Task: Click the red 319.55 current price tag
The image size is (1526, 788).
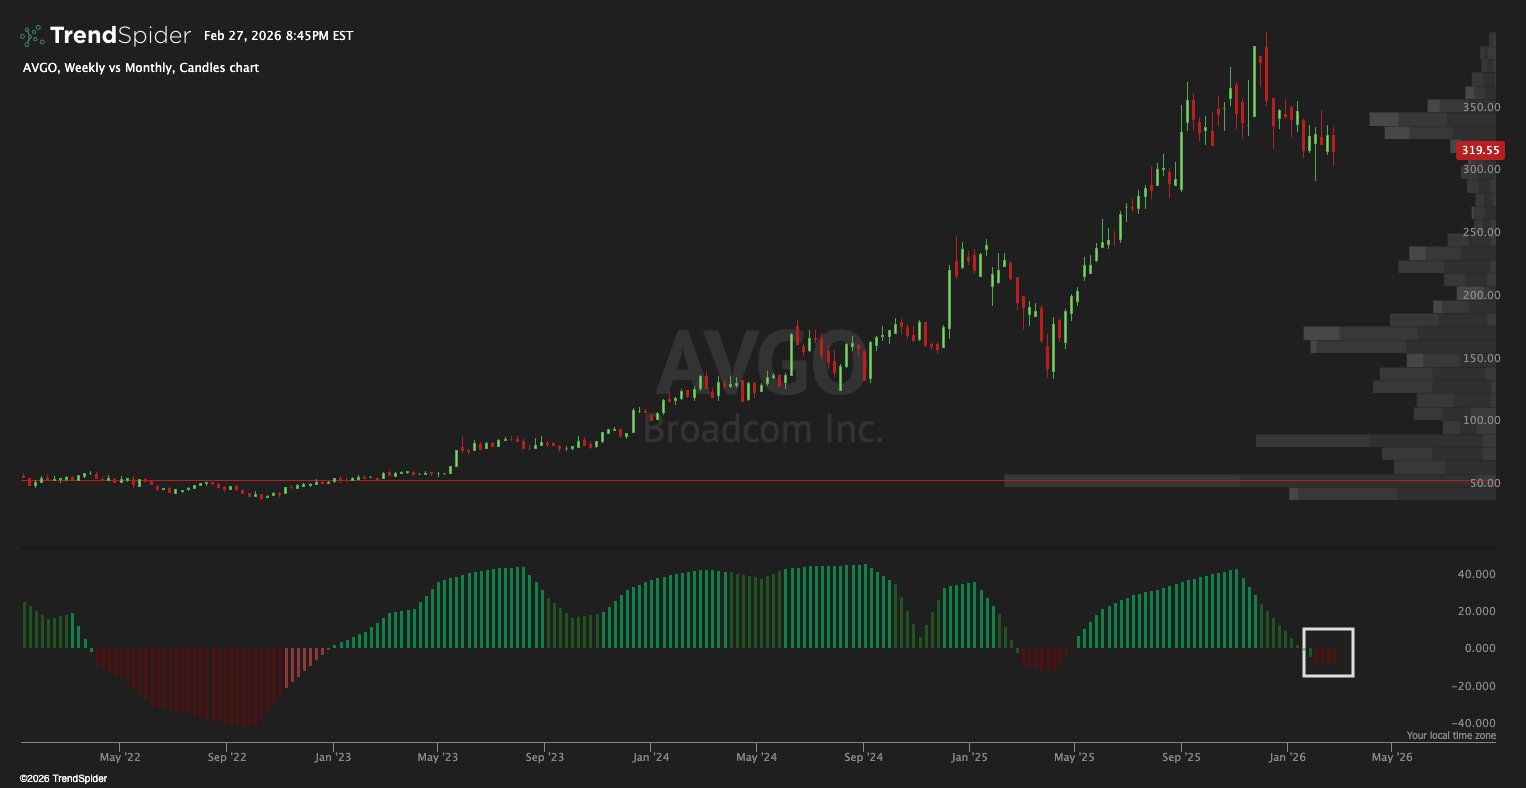Action: [x=1480, y=150]
